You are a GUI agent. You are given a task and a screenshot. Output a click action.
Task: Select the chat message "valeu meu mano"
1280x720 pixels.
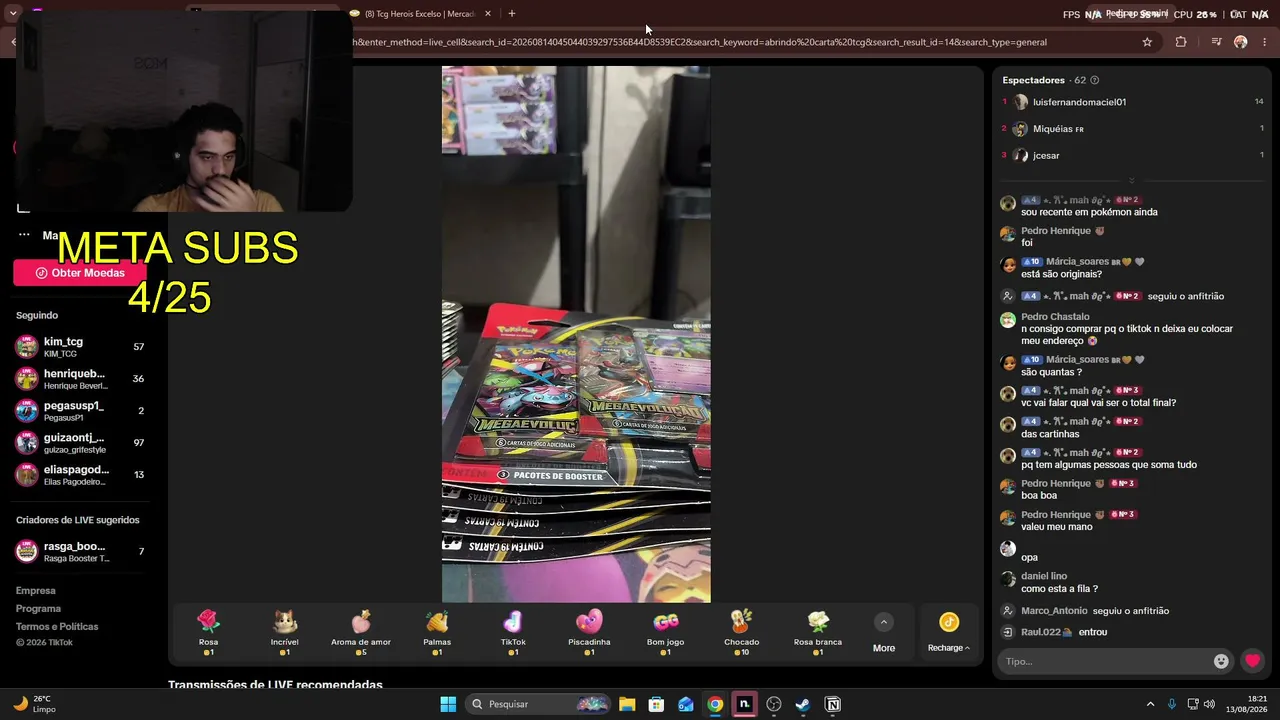(x=1057, y=527)
